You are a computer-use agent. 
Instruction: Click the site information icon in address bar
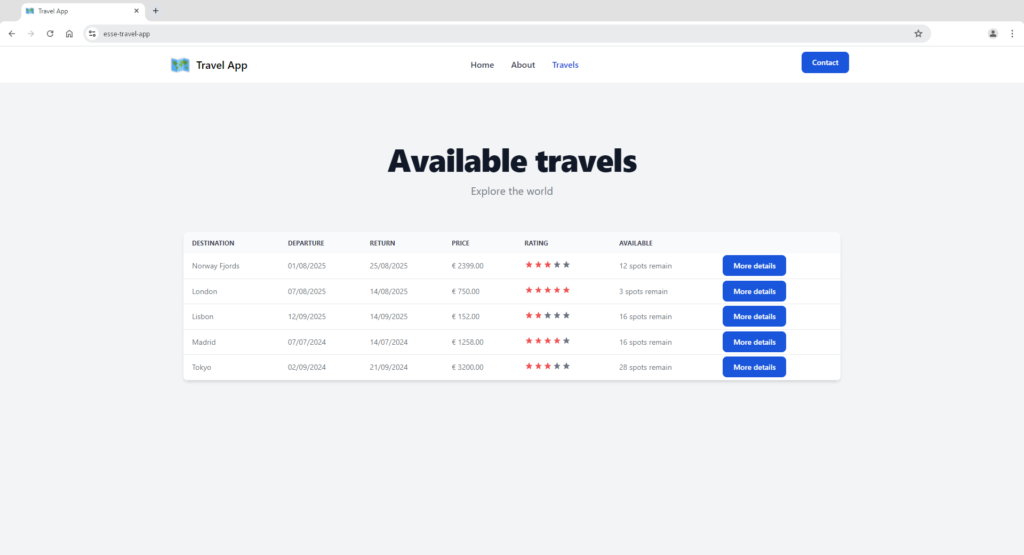point(92,33)
